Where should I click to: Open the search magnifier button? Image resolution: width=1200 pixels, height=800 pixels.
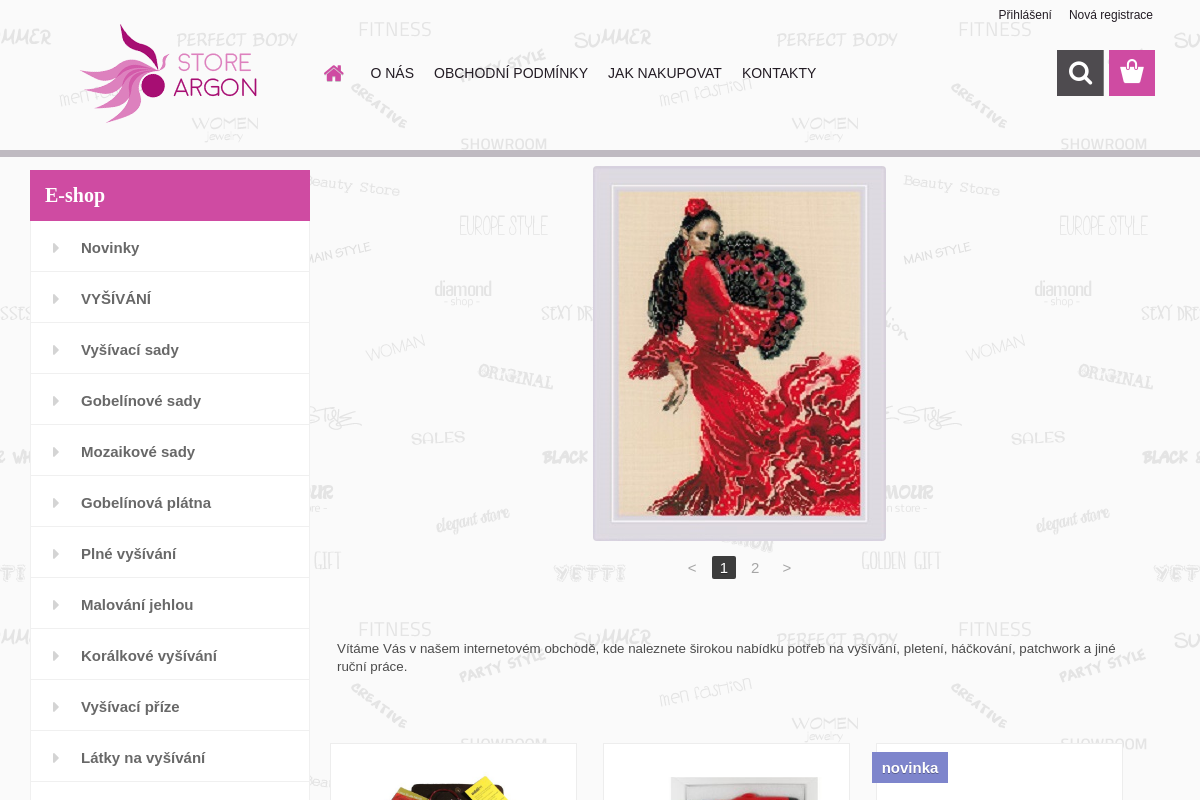click(1080, 73)
